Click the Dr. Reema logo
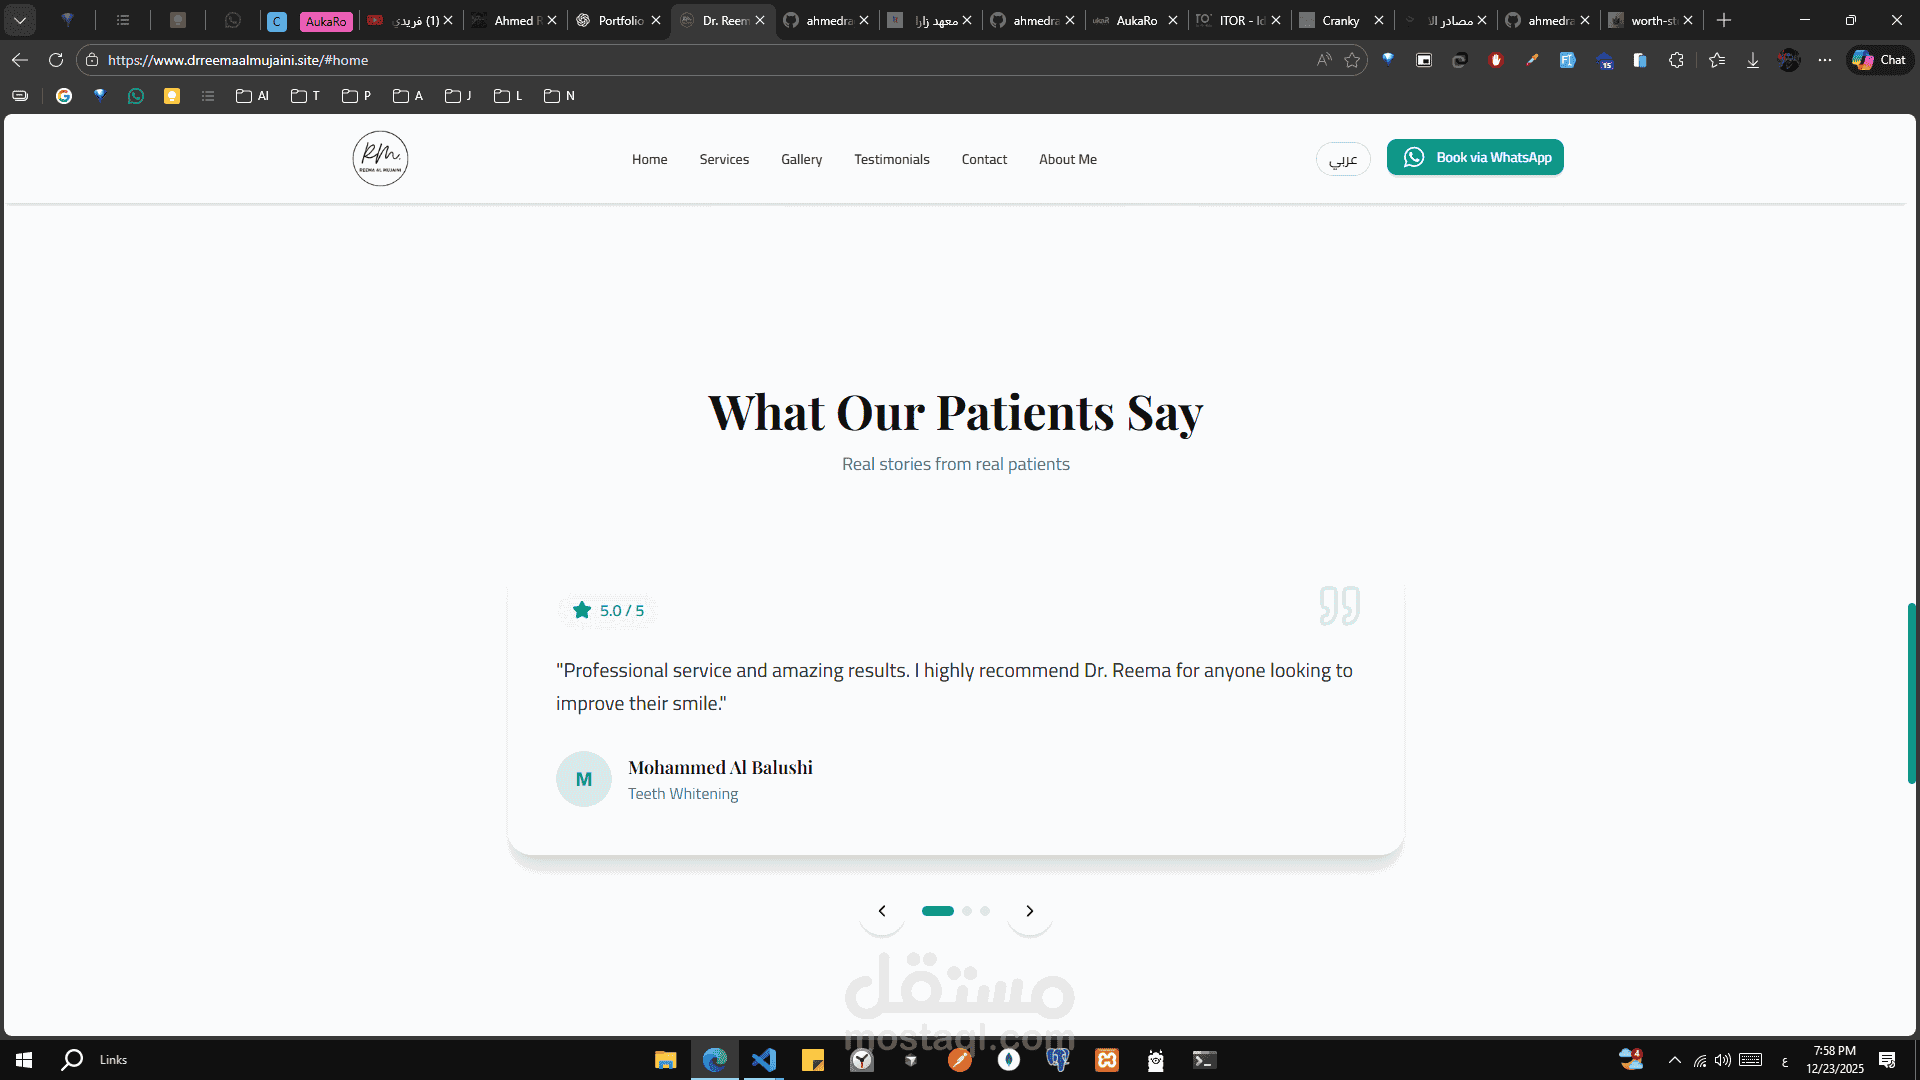Viewport: 1920px width, 1080px height. [380, 158]
